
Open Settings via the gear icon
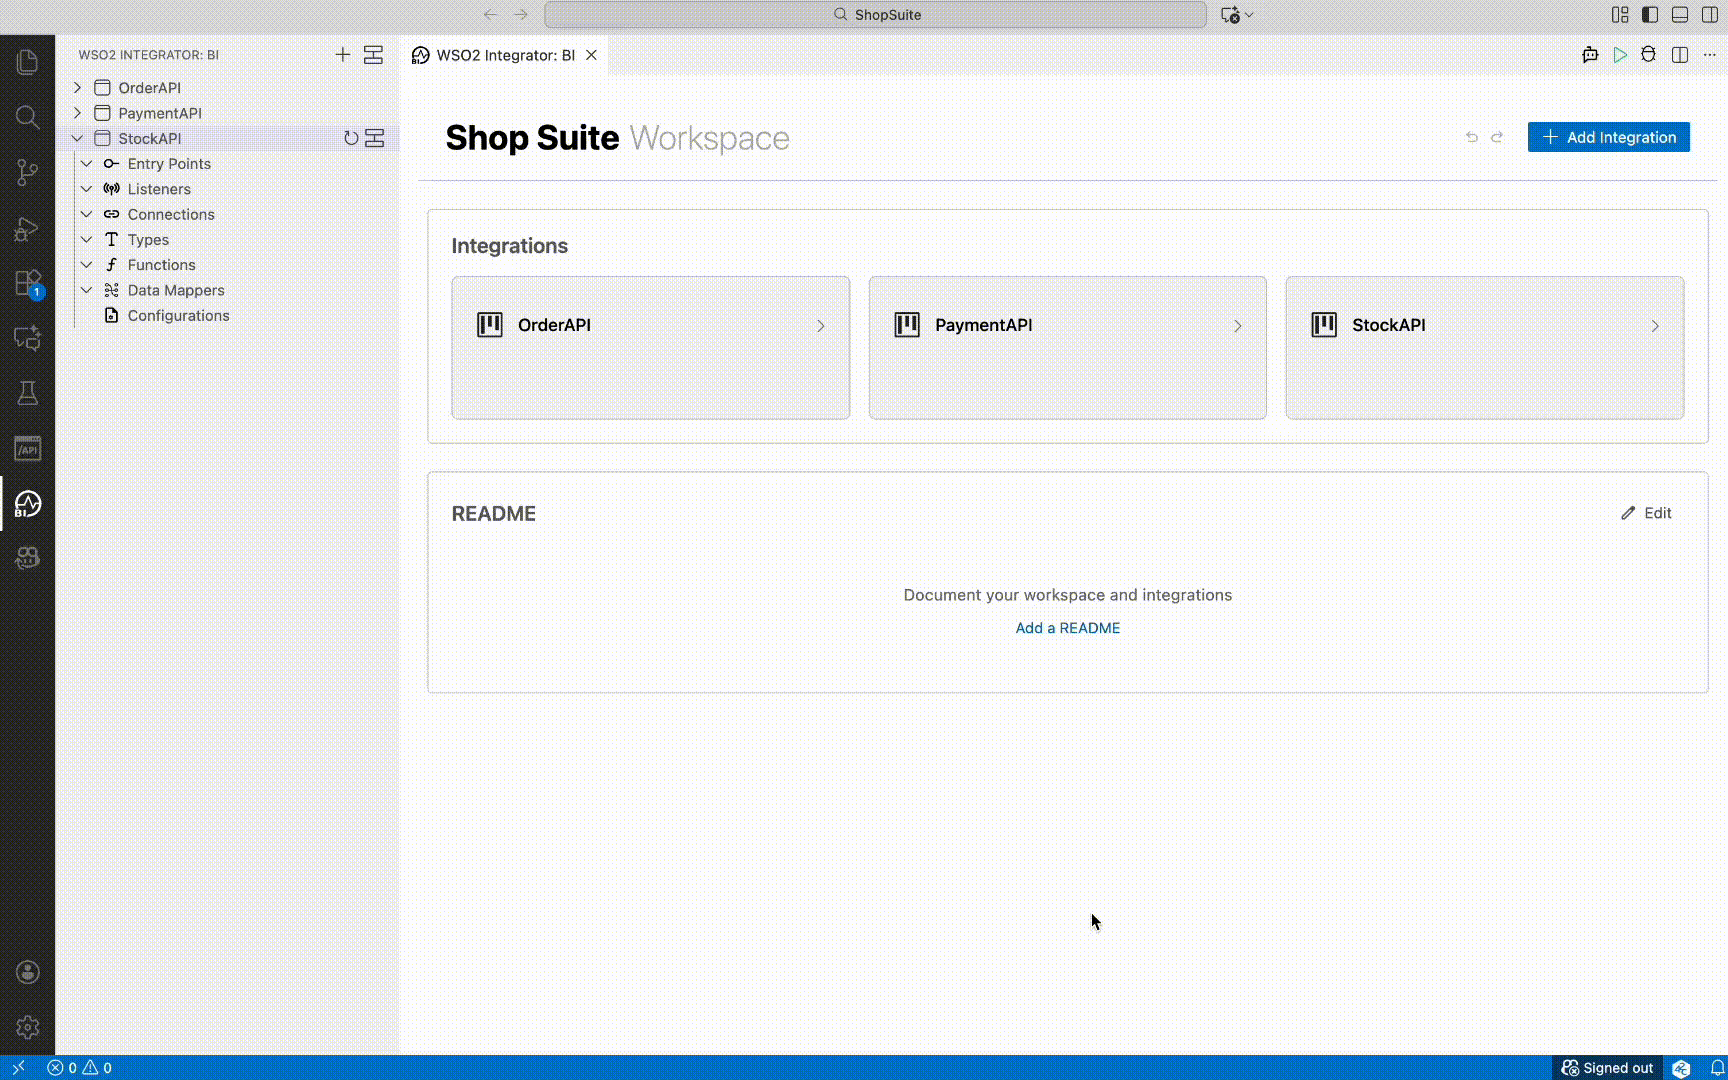coord(27,1027)
